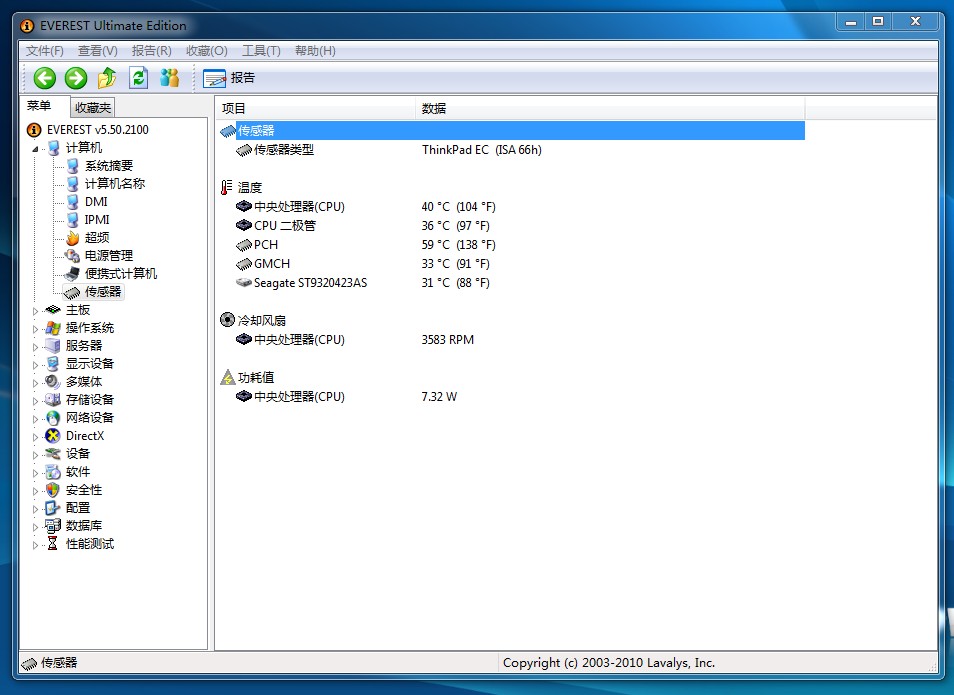This screenshot has width=954, height=695.
Task: Expand the 安全性 tree node
Action: click(35, 491)
